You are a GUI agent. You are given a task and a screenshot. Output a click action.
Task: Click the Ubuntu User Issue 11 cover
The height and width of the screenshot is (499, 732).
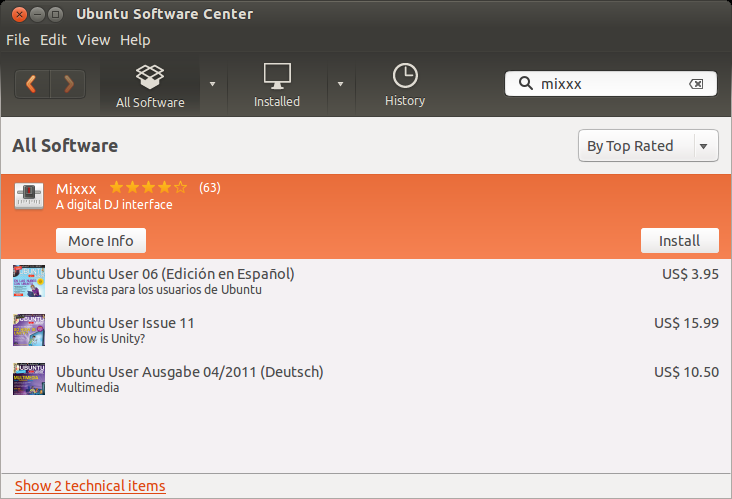[x=29, y=330]
